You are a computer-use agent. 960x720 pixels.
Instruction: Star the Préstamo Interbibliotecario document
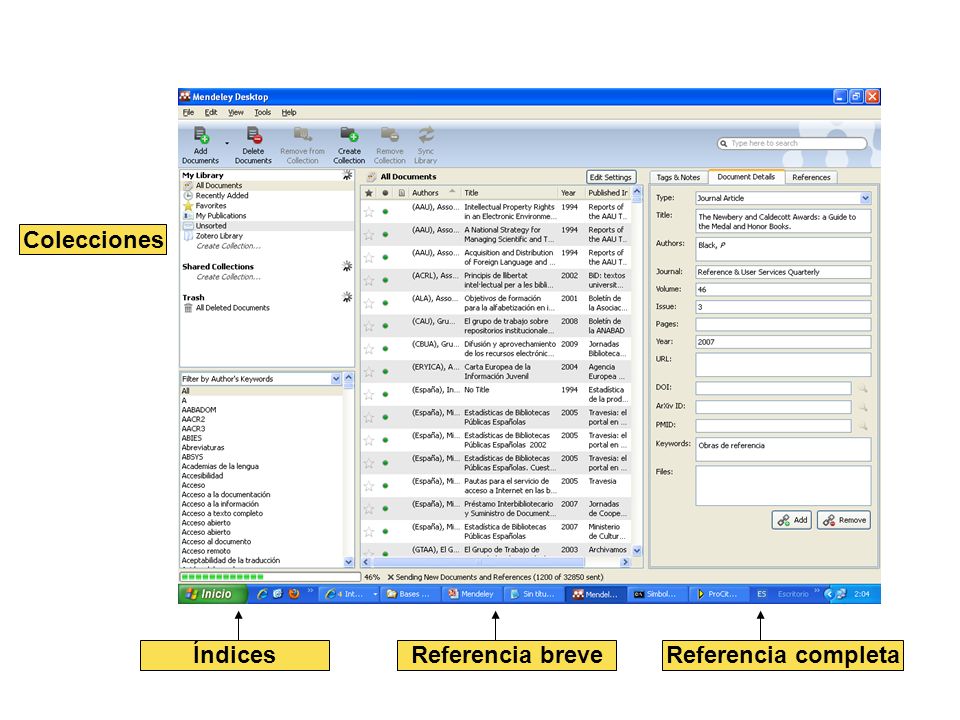[x=369, y=509]
